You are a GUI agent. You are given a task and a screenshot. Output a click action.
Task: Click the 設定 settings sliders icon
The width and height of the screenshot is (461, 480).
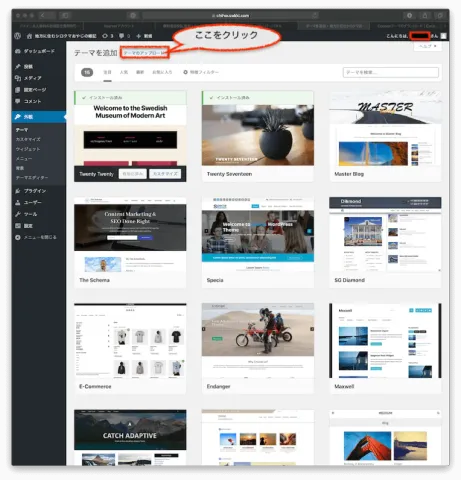pyautogui.click(x=18, y=226)
